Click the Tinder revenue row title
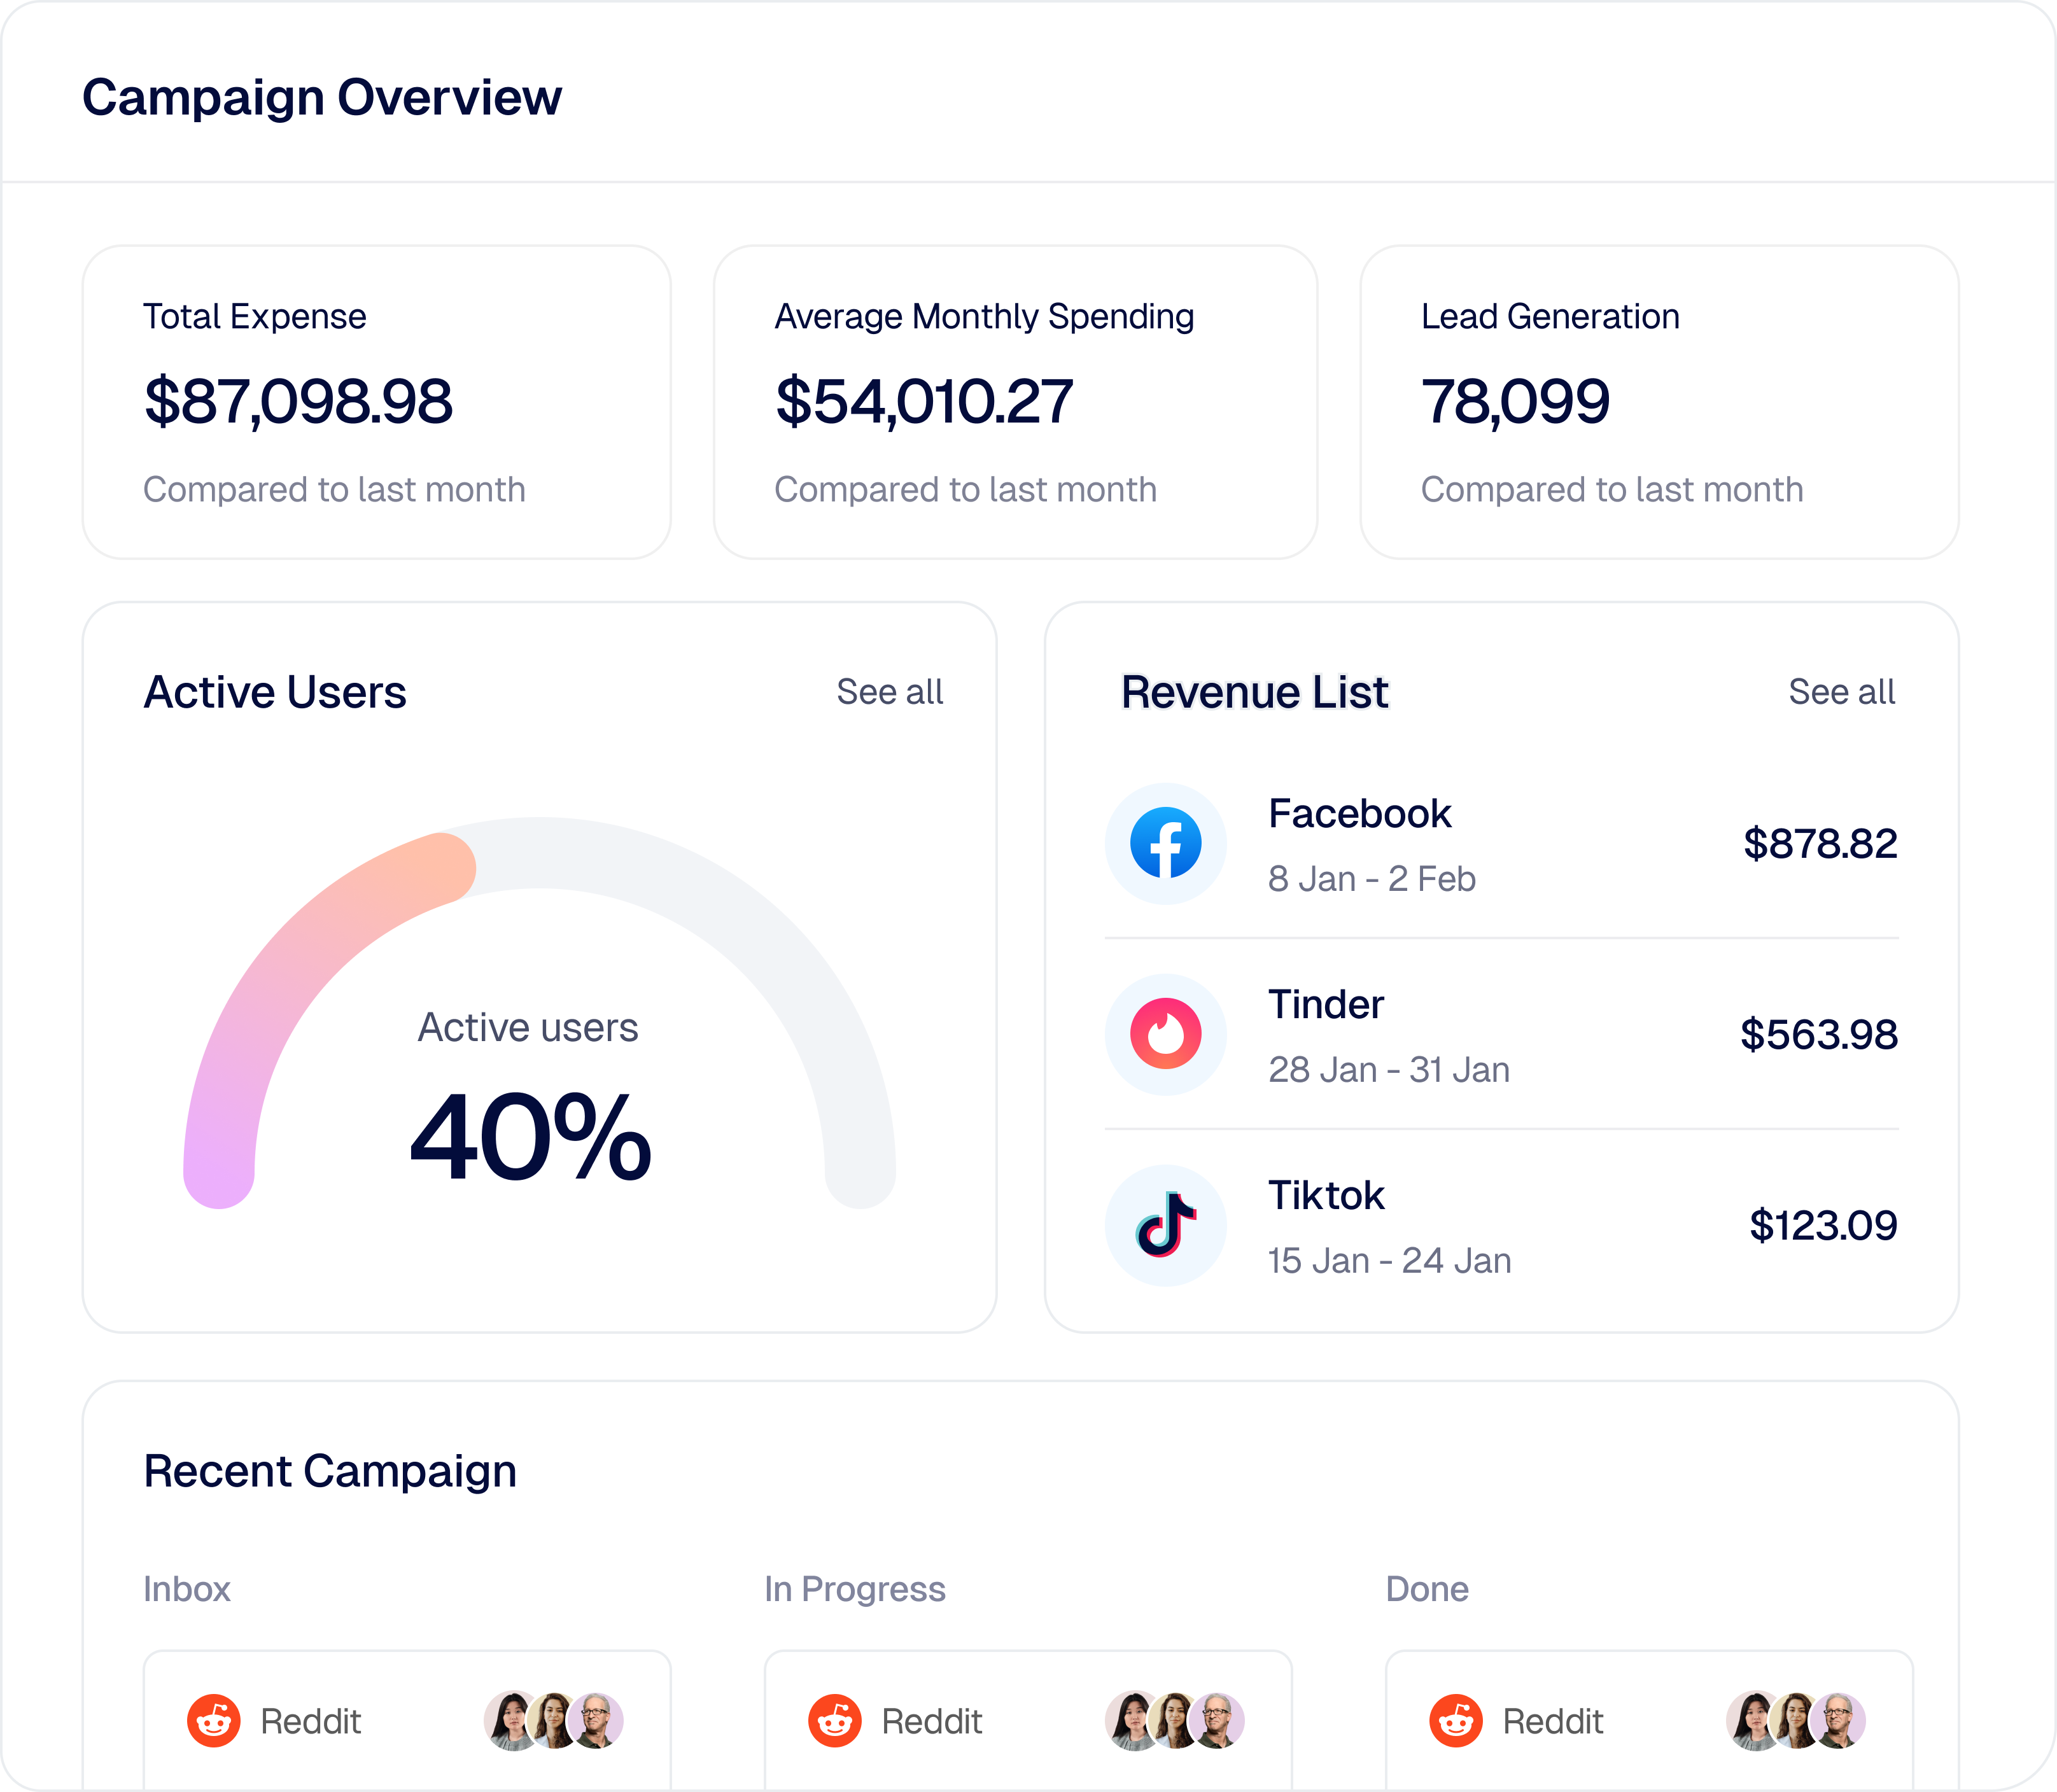This screenshot has width=2057, height=1792. click(1326, 1005)
